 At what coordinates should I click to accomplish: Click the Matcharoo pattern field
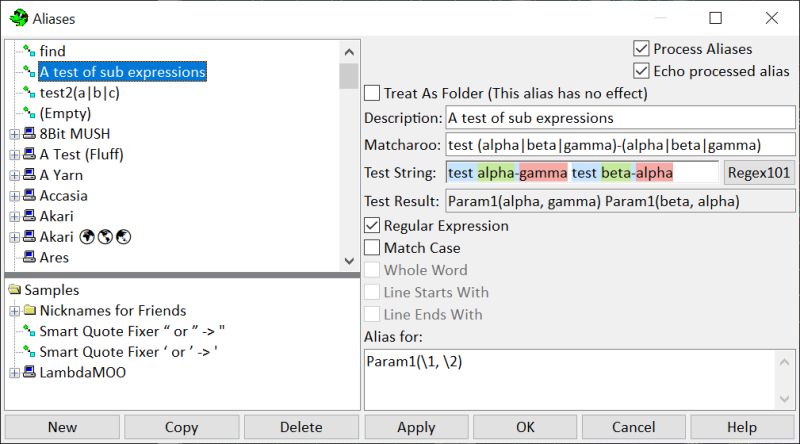point(620,145)
